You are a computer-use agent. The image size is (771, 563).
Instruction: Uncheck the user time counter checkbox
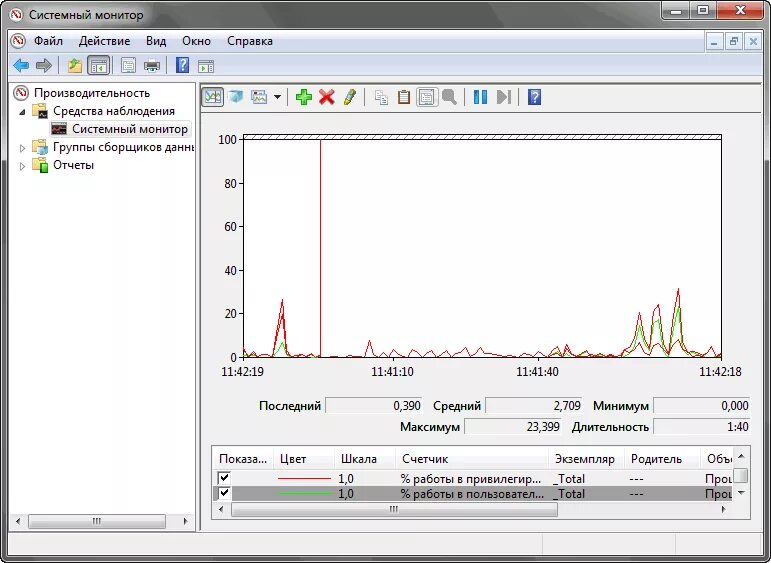pos(224,493)
